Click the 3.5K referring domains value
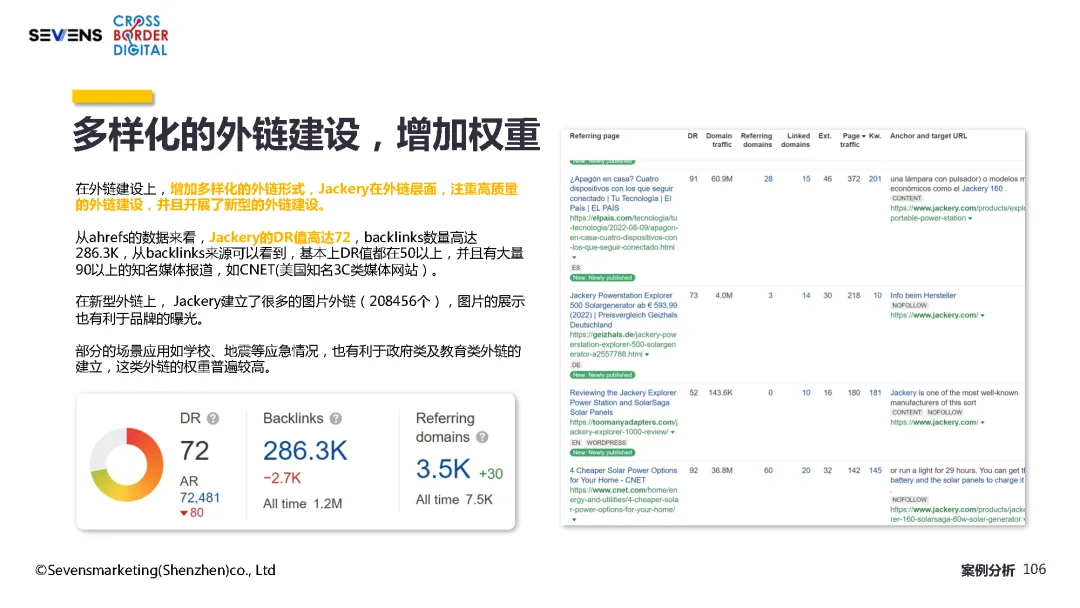This screenshot has width=1080, height=608. 443,470
